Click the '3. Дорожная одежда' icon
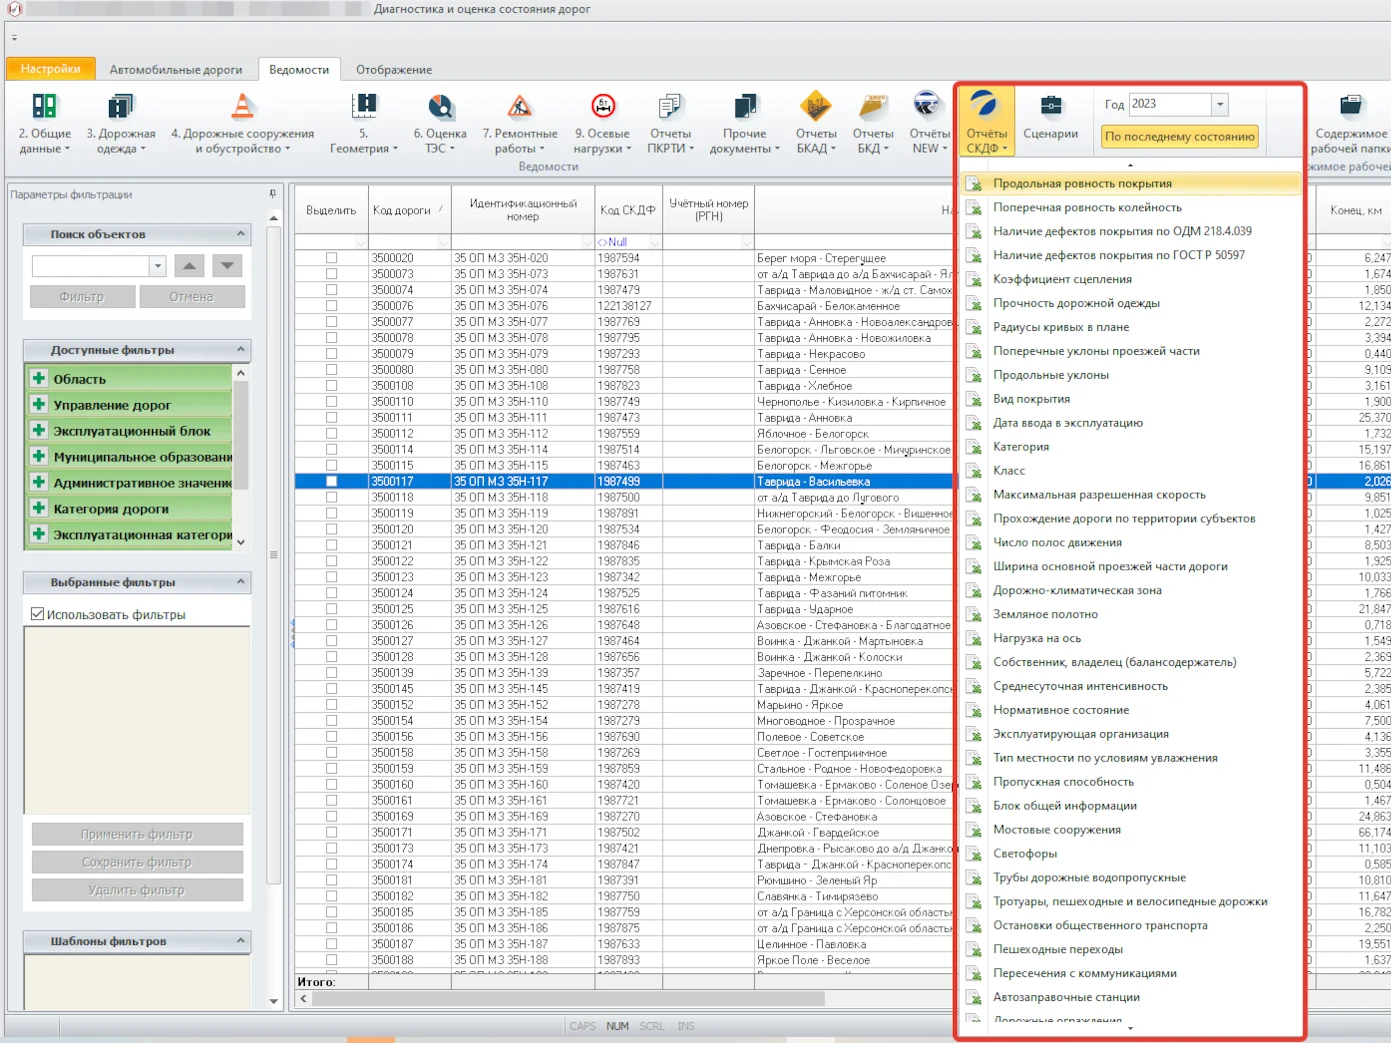The width and height of the screenshot is (1391, 1043). (x=120, y=107)
